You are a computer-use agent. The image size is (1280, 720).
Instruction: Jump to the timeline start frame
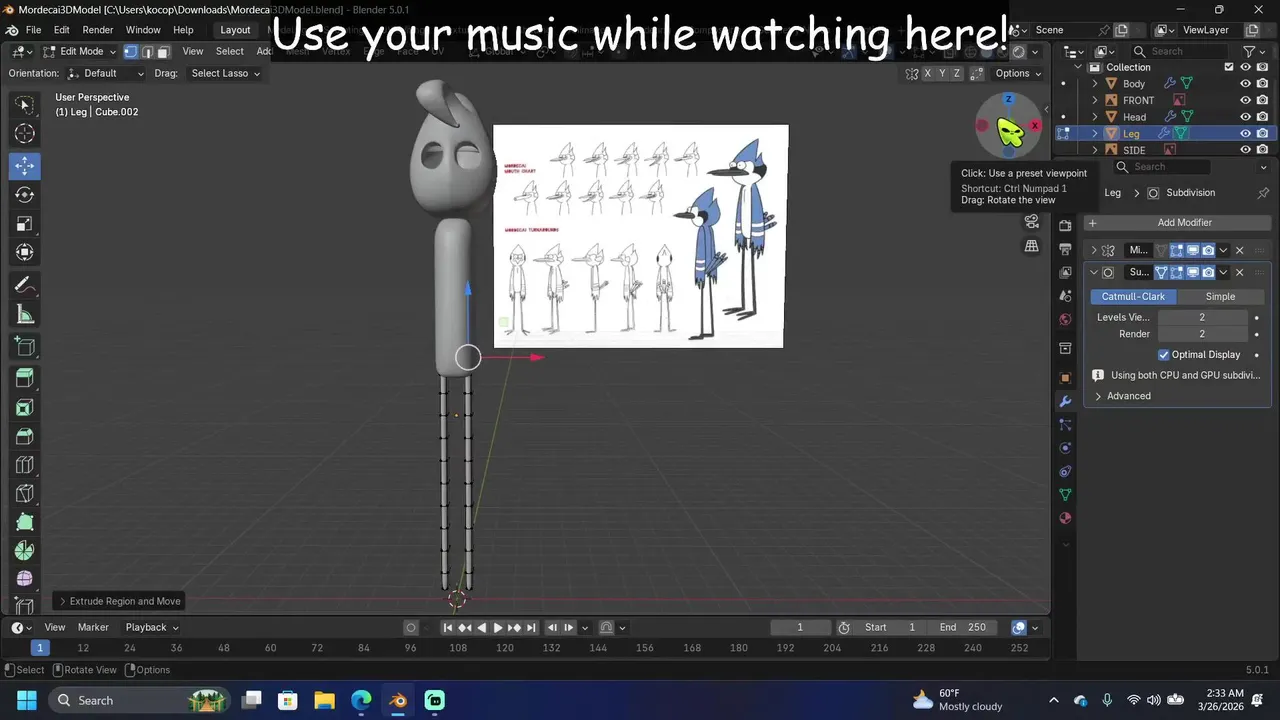pos(448,627)
